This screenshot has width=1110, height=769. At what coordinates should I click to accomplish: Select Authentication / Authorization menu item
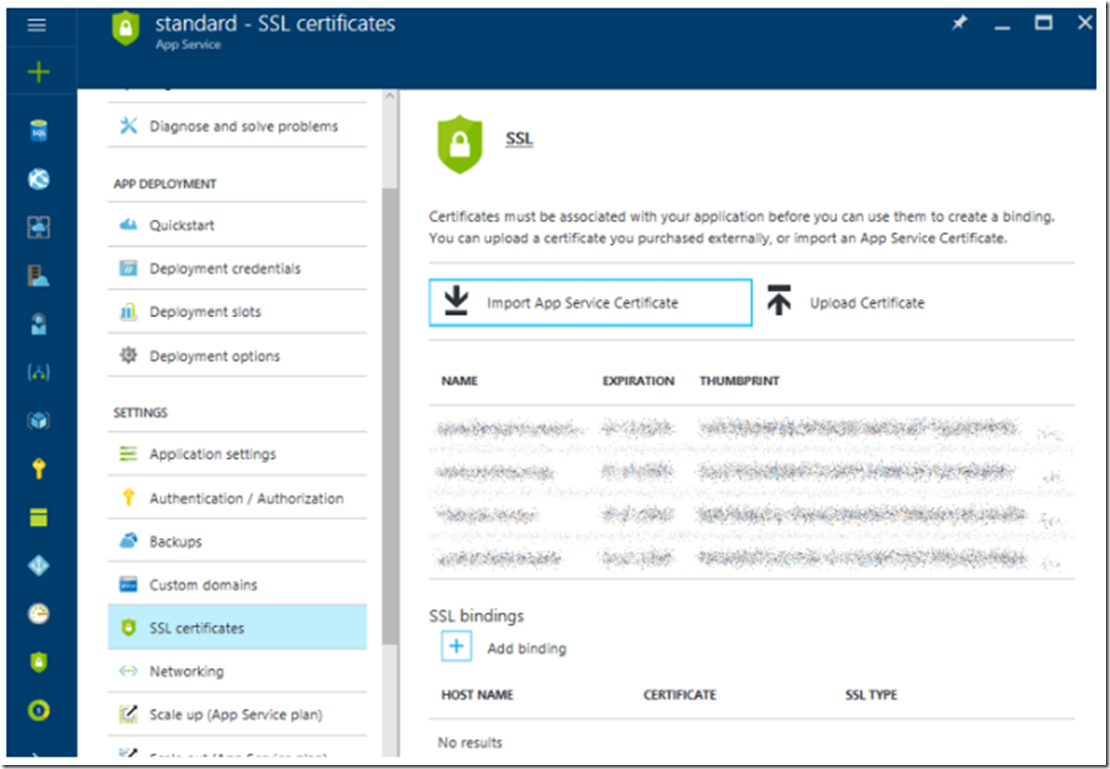click(x=246, y=498)
